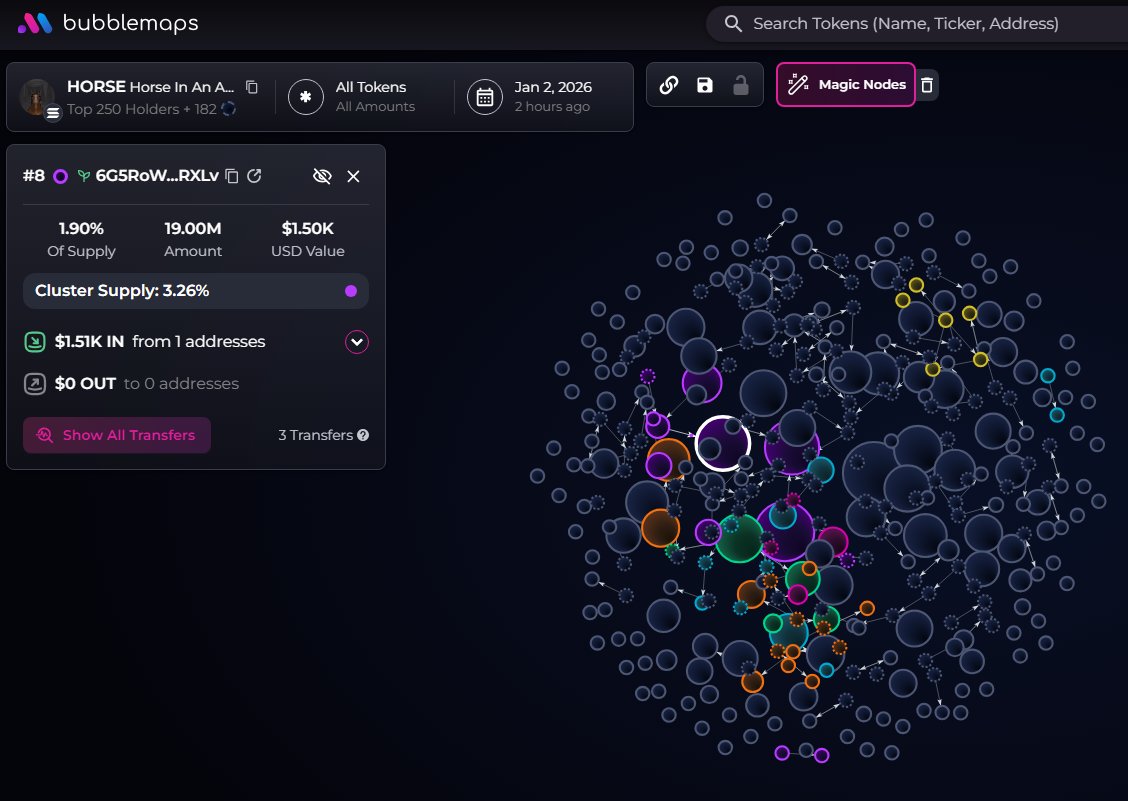Click the save map icon

705,85
